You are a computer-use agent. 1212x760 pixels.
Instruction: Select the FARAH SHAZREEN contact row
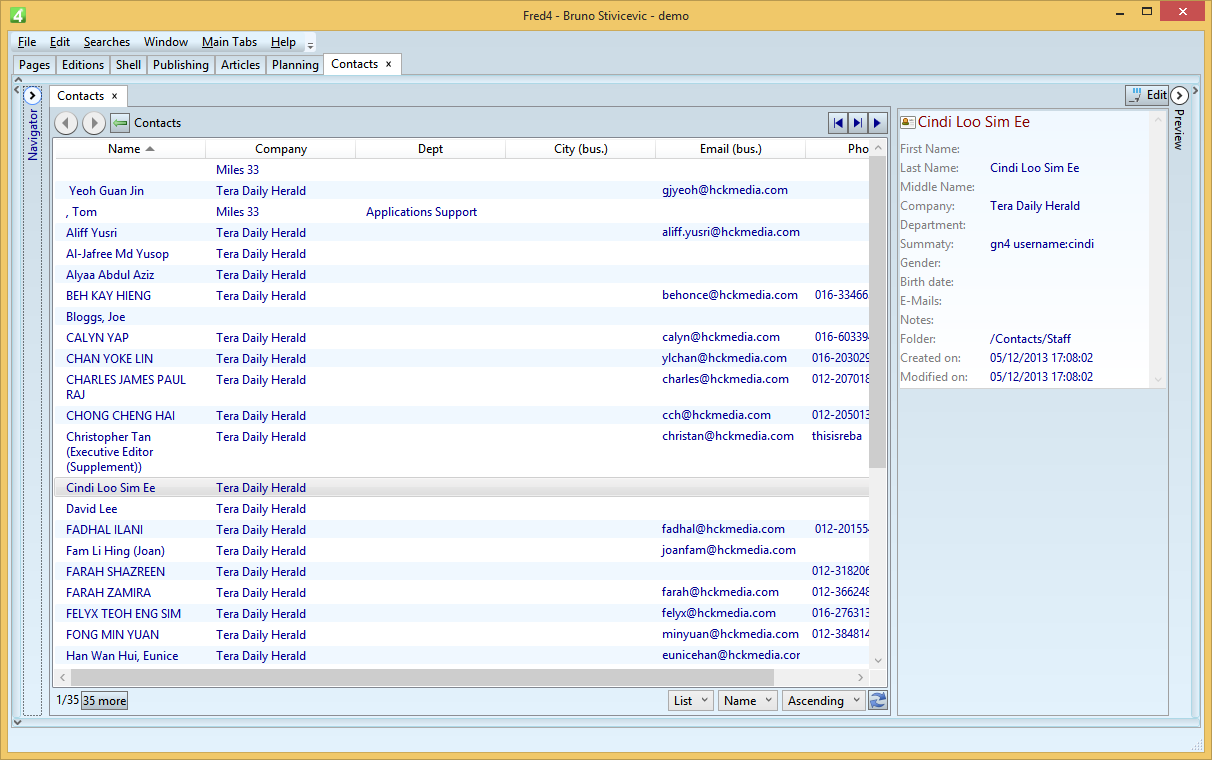[462, 572]
